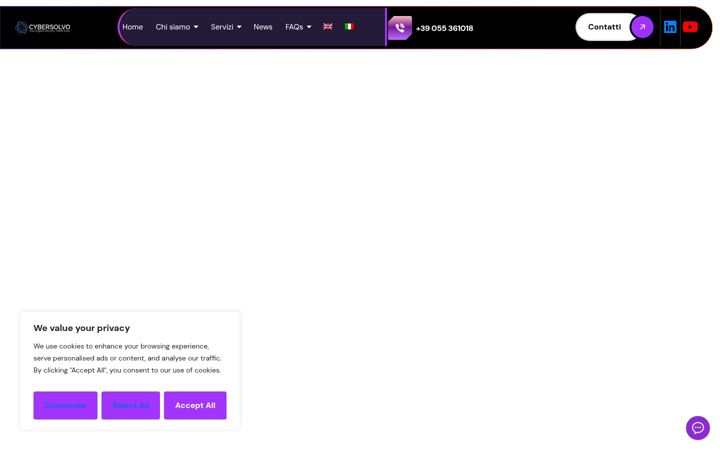Image resolution: width=720 pixels, height=450 pixels.
Task: Click the Cybersolvo logo
Action: click(x=43, y=28)
